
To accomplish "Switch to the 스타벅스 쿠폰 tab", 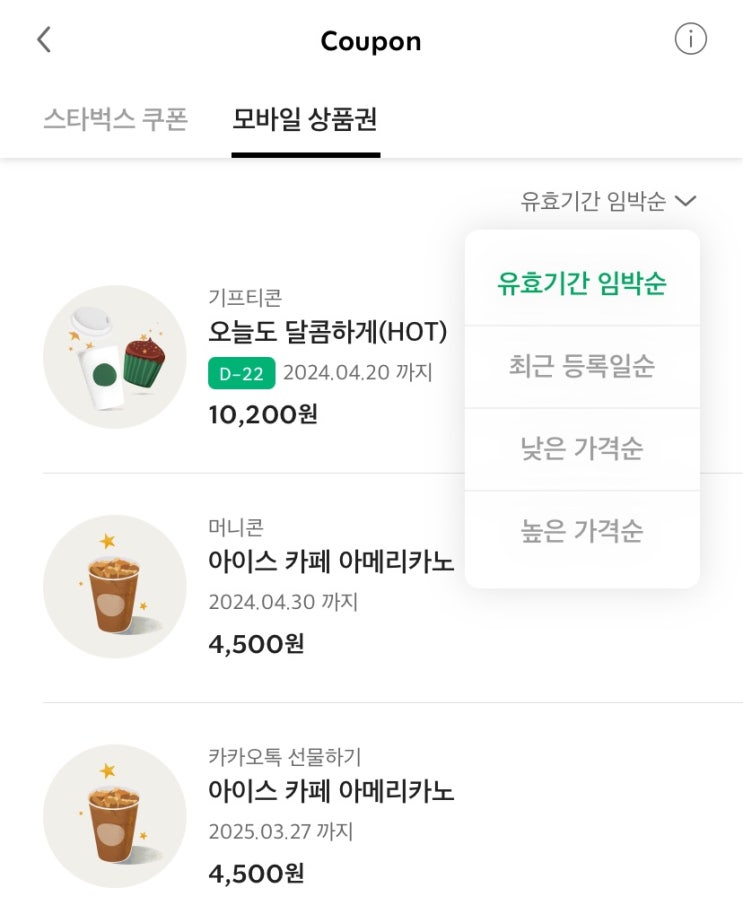I will click(115, 120).
